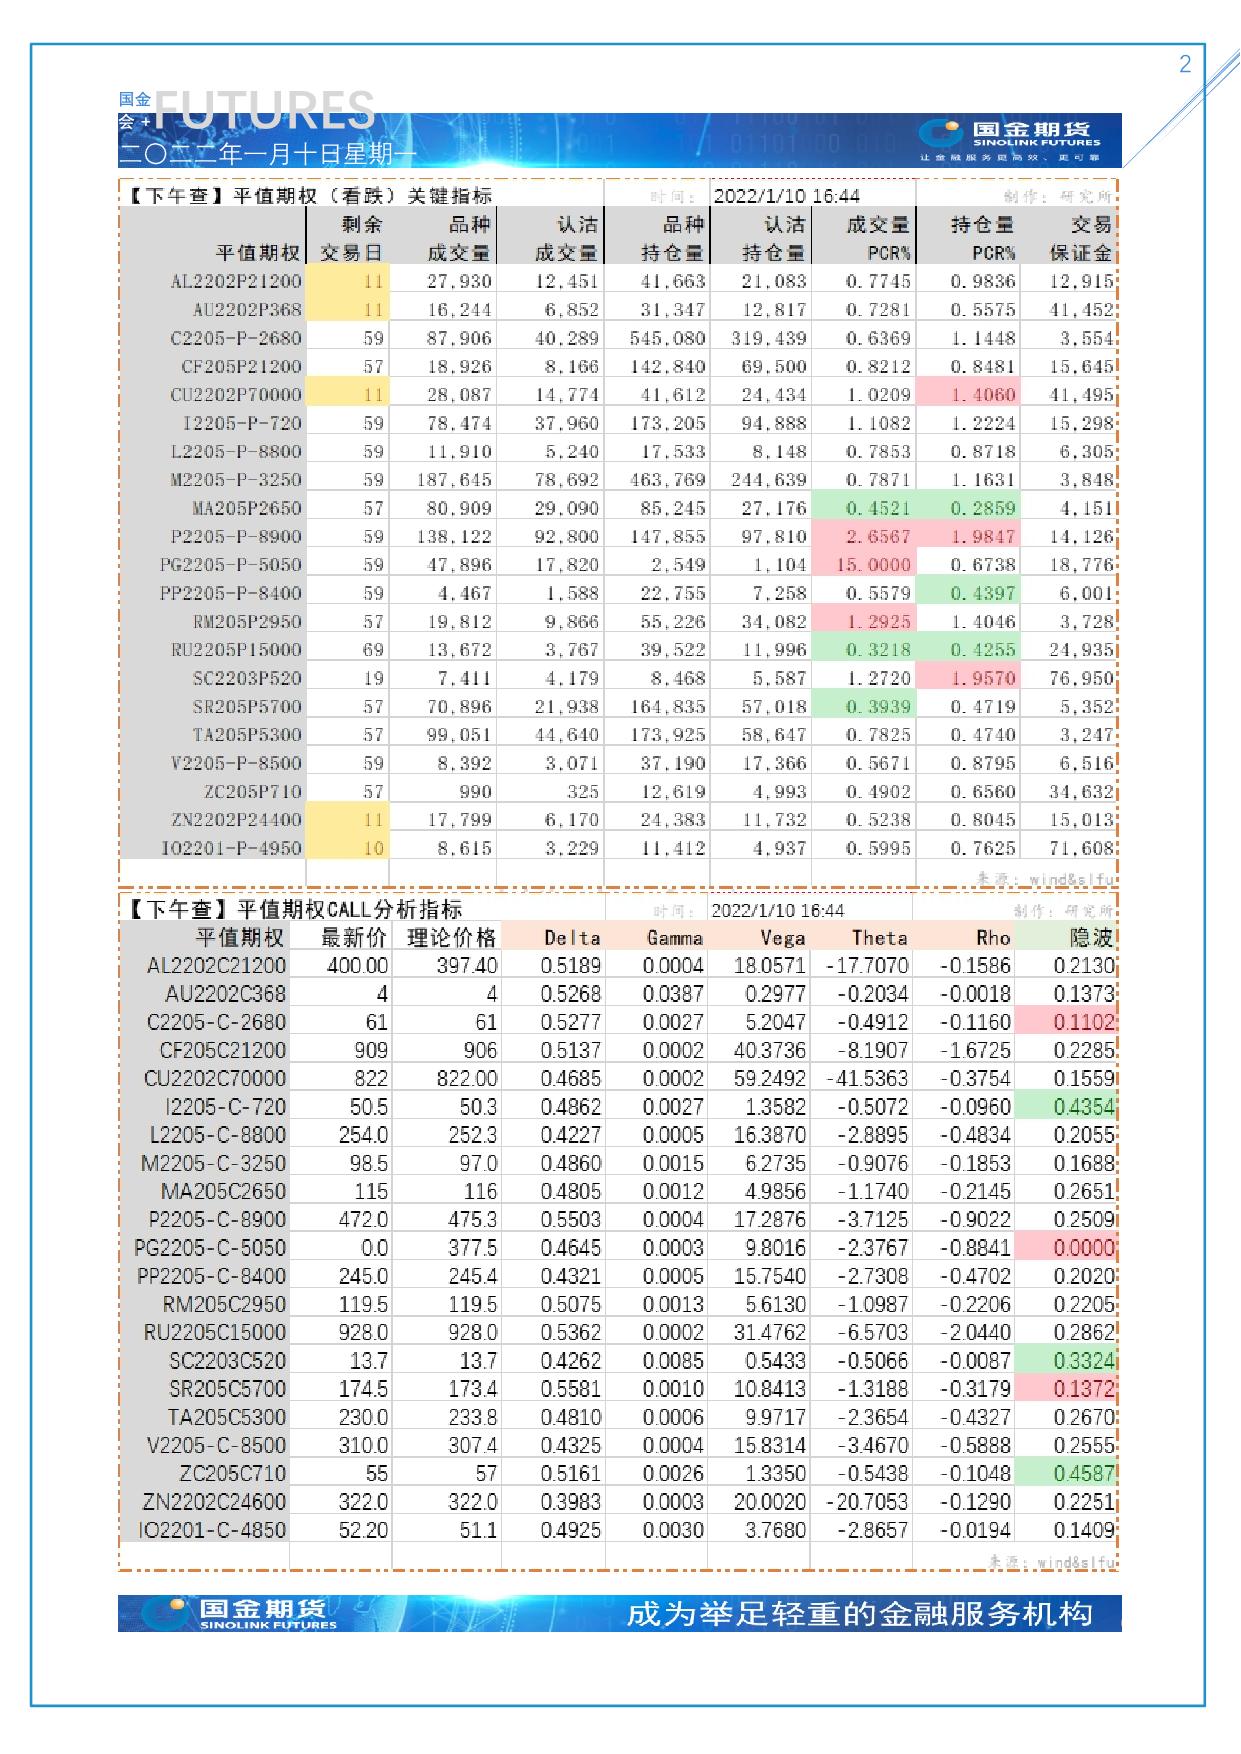Viewport: 1241px width, 1754px height.
Task: Click the 关键指标 put table title
Action: tap(309, 196)
